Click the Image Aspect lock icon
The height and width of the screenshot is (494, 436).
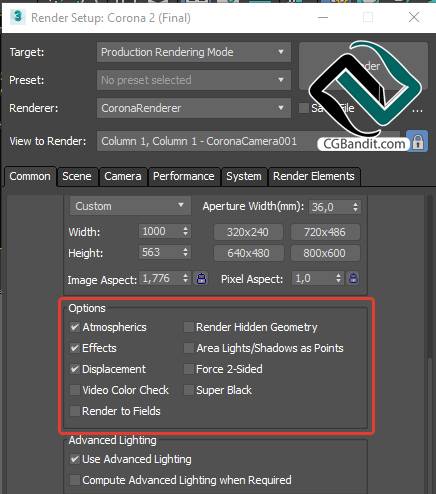[x=201, y=279]
